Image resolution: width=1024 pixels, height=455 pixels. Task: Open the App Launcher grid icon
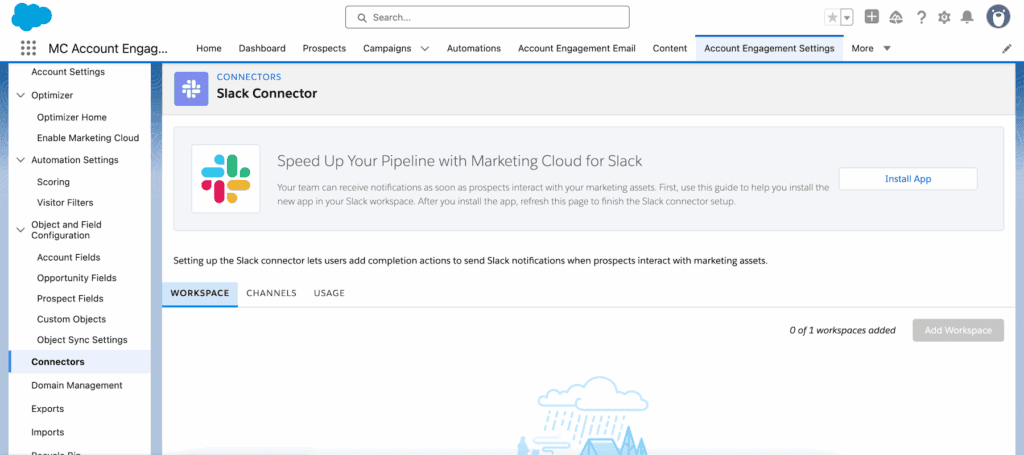point(28,48)
